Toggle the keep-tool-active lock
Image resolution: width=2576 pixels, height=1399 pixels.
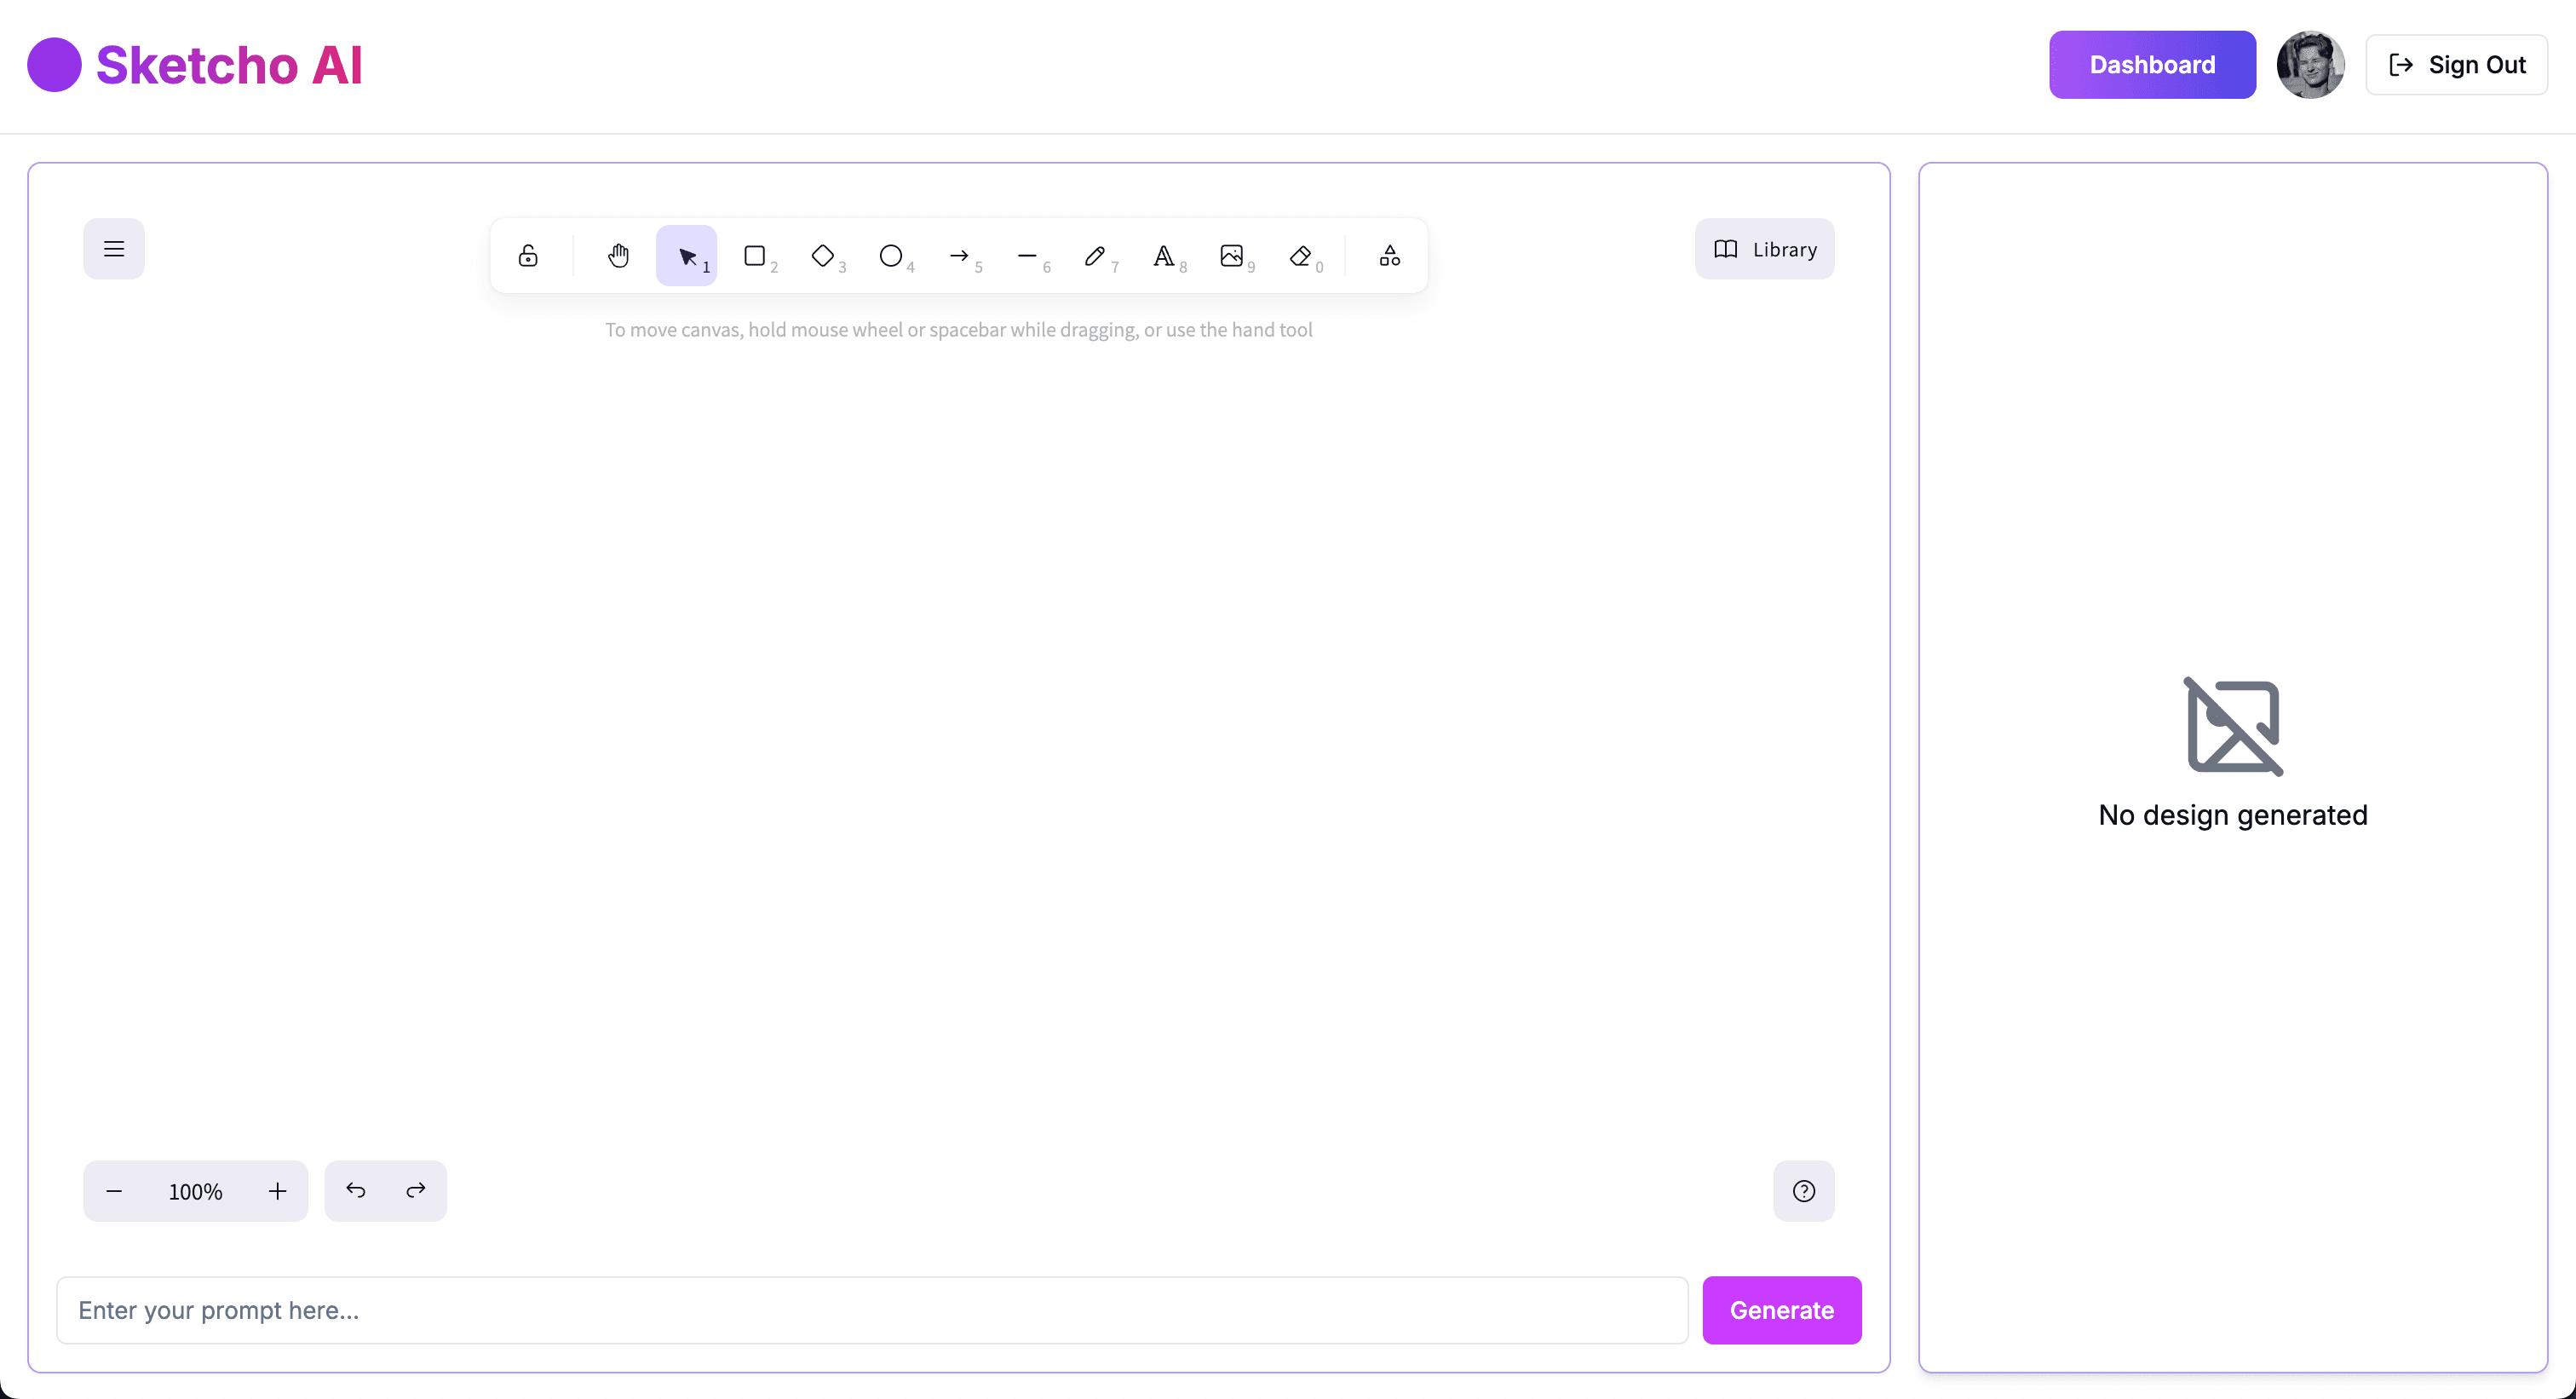tap(528, 256)
